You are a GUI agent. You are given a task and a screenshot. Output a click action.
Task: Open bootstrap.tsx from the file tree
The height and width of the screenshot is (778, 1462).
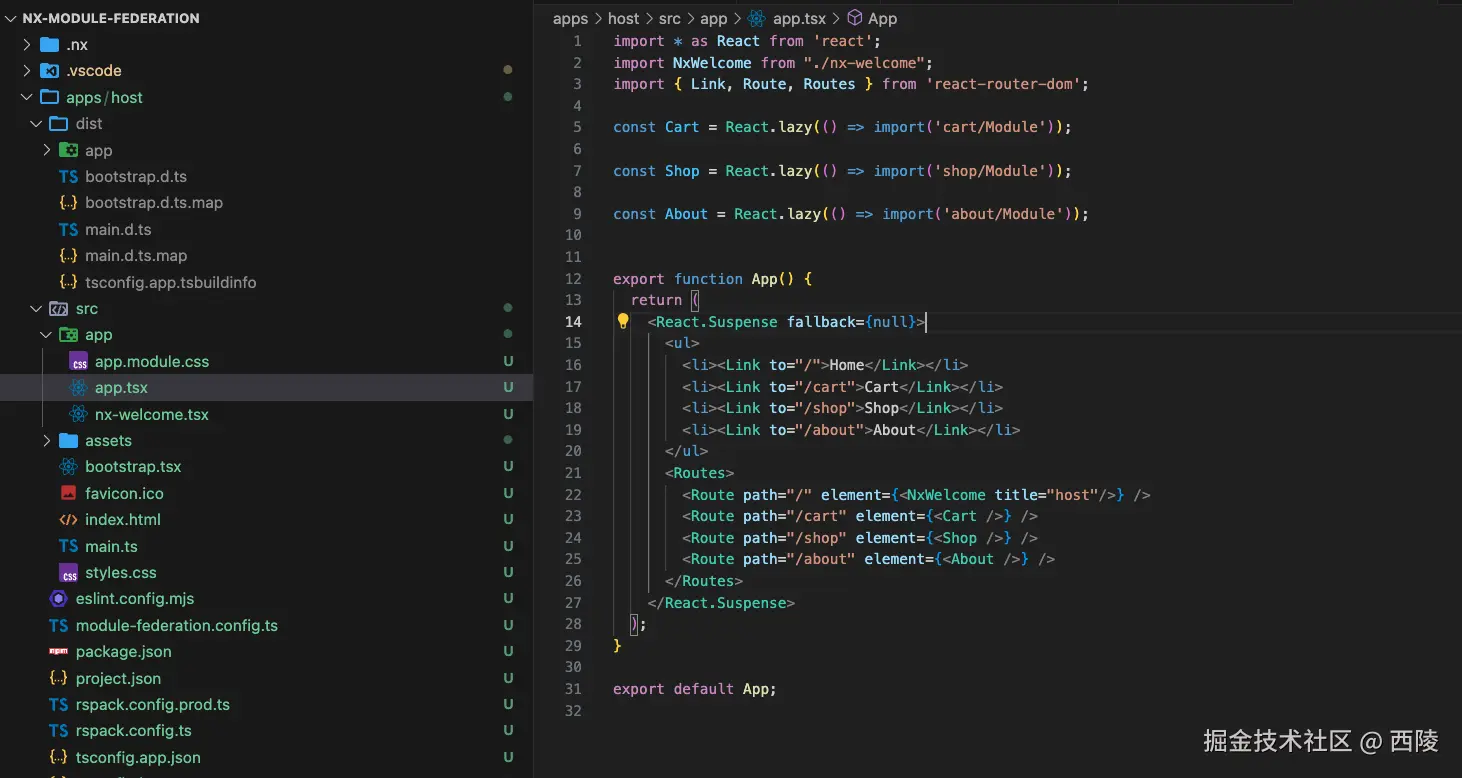(x=133, y=467)
